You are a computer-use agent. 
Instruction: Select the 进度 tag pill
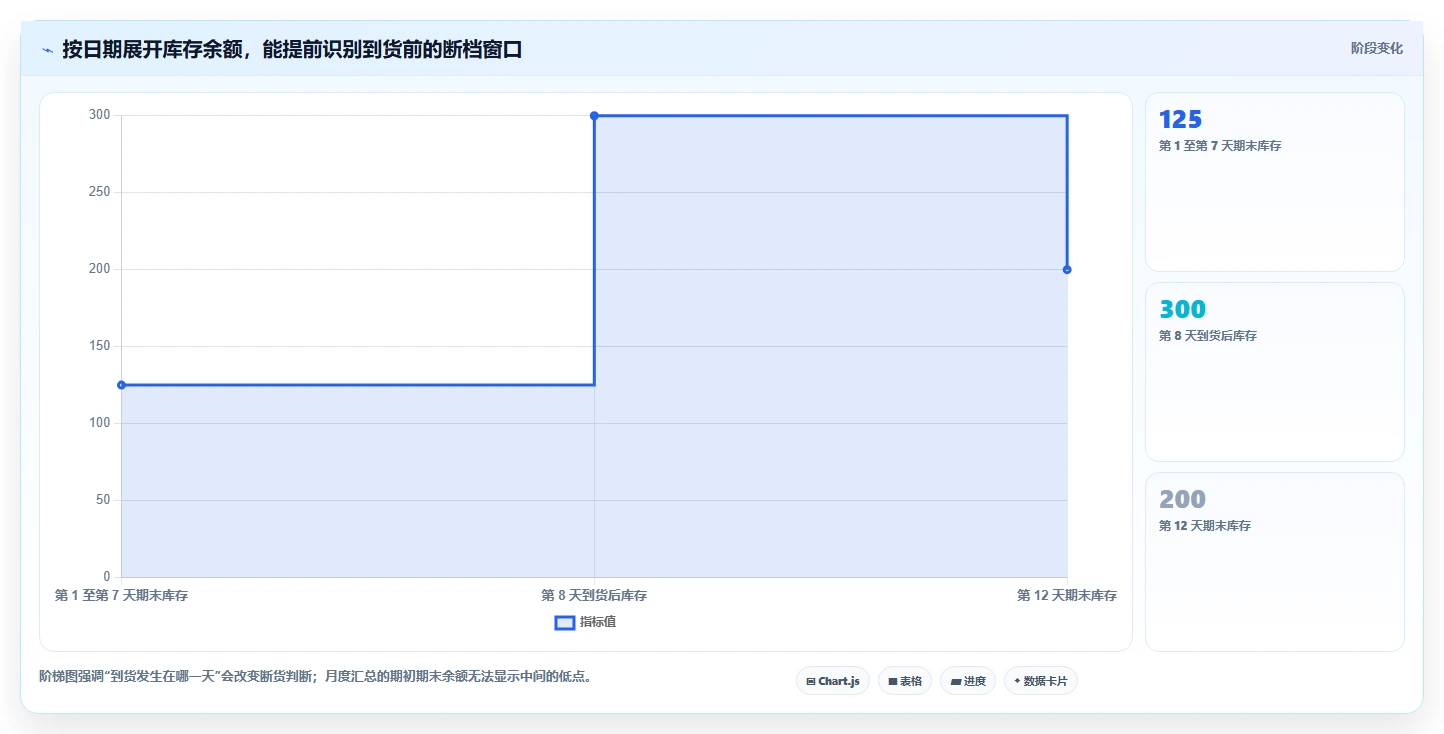968,681
